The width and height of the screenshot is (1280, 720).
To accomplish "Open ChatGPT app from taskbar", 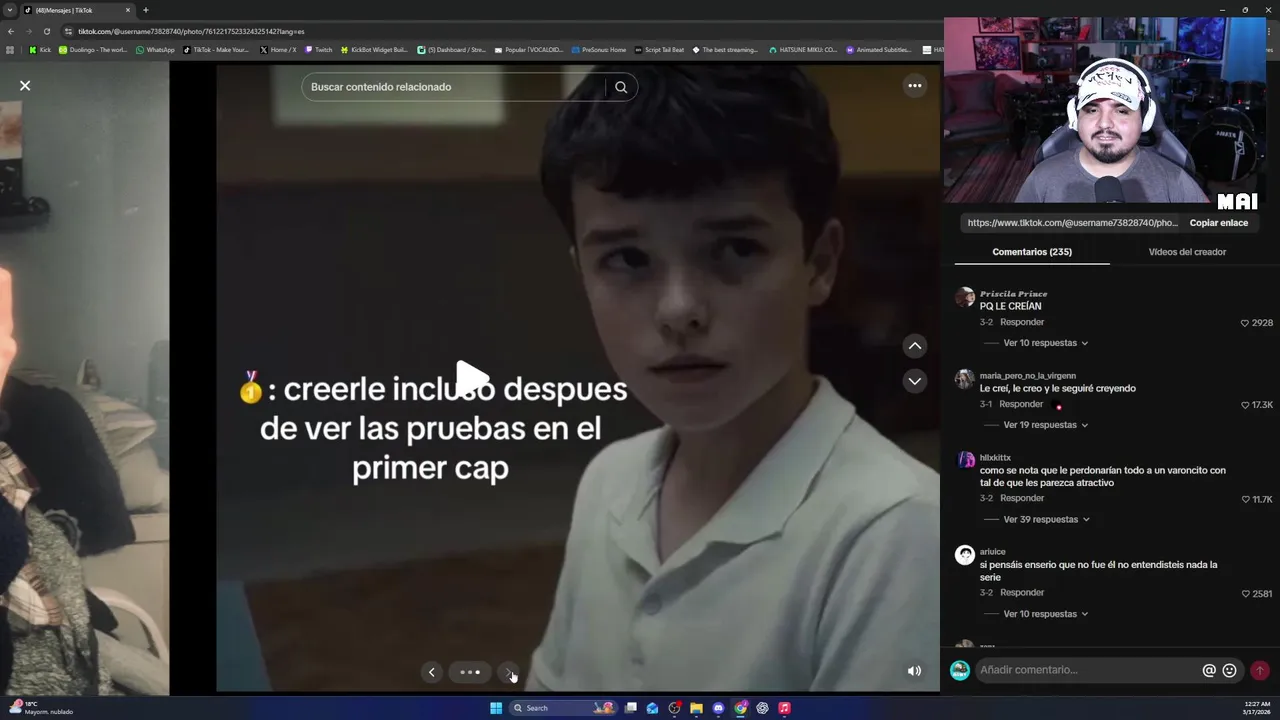I will [x=762, y=708].
